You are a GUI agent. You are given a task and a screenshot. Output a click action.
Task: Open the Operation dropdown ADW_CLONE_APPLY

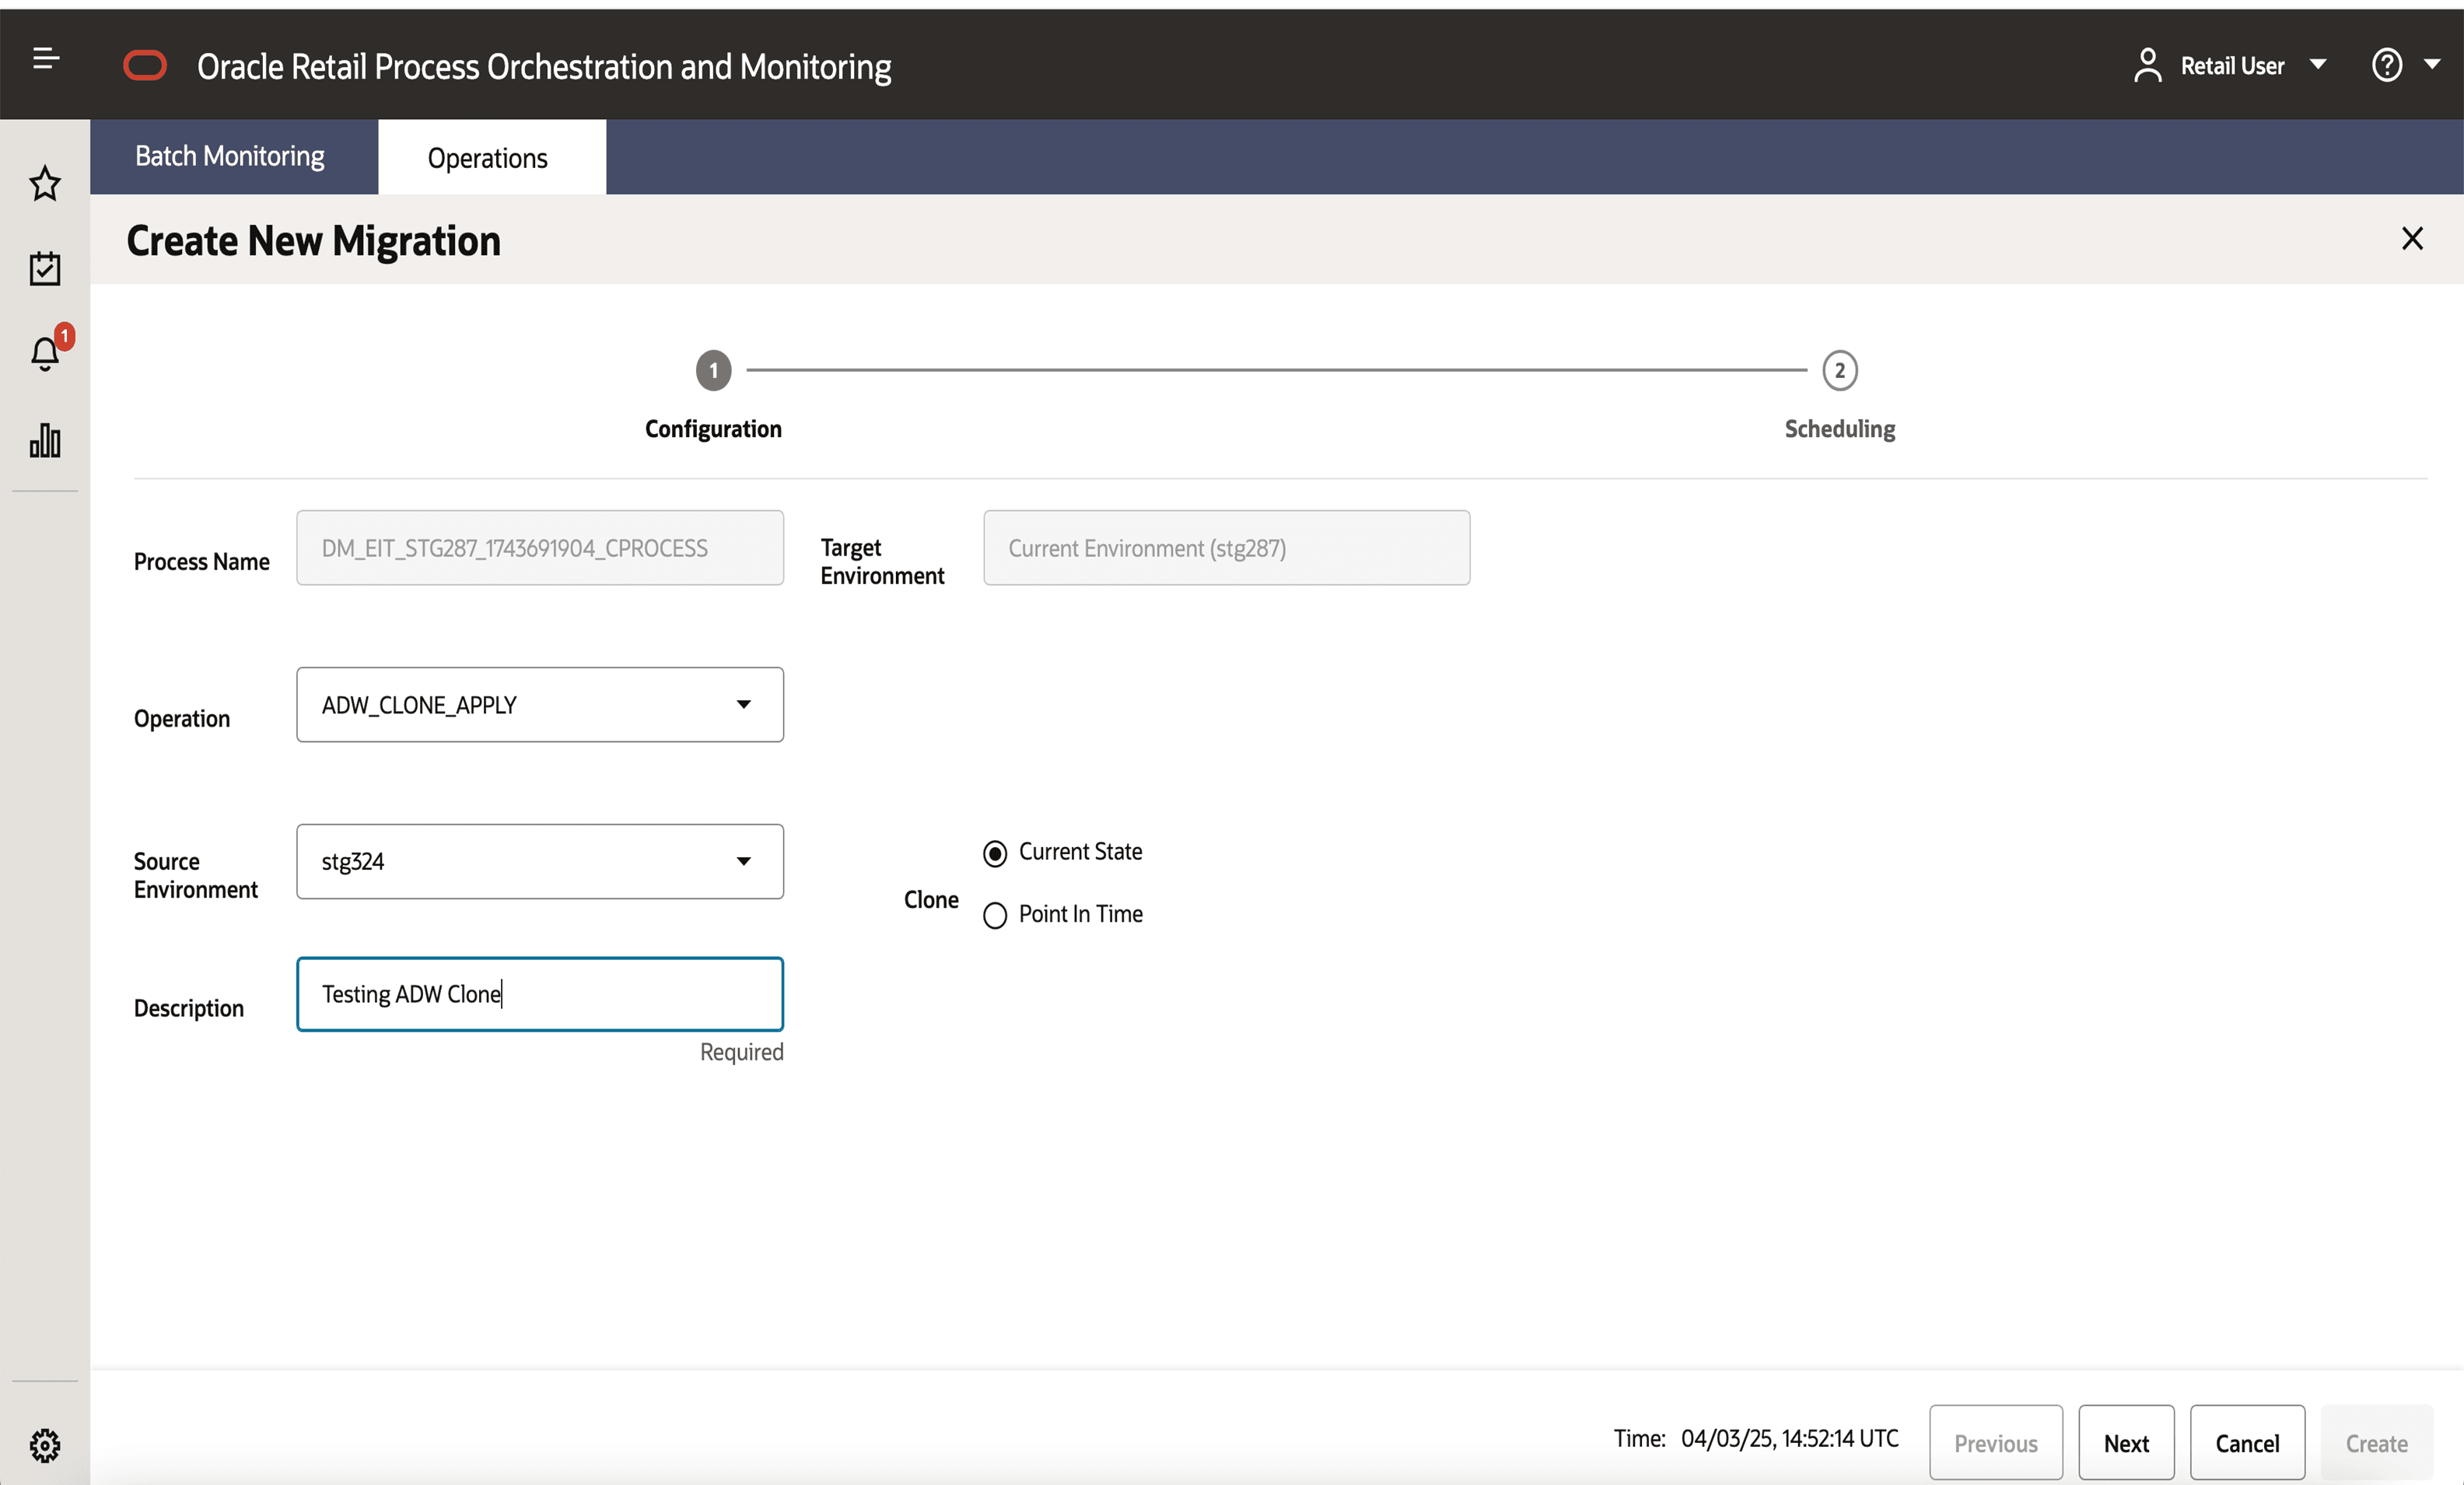tap(540, 705)
